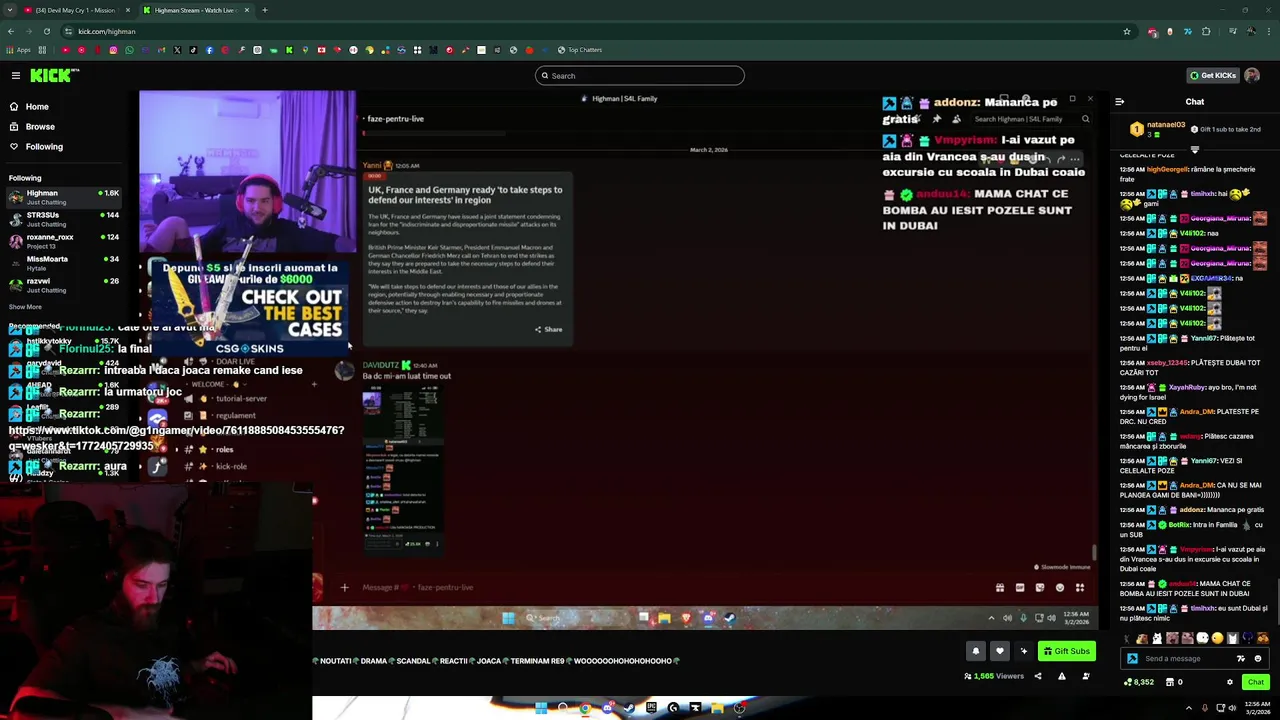
Task: Collapse the chat panel arrow icon
Action: point(1119,101)
